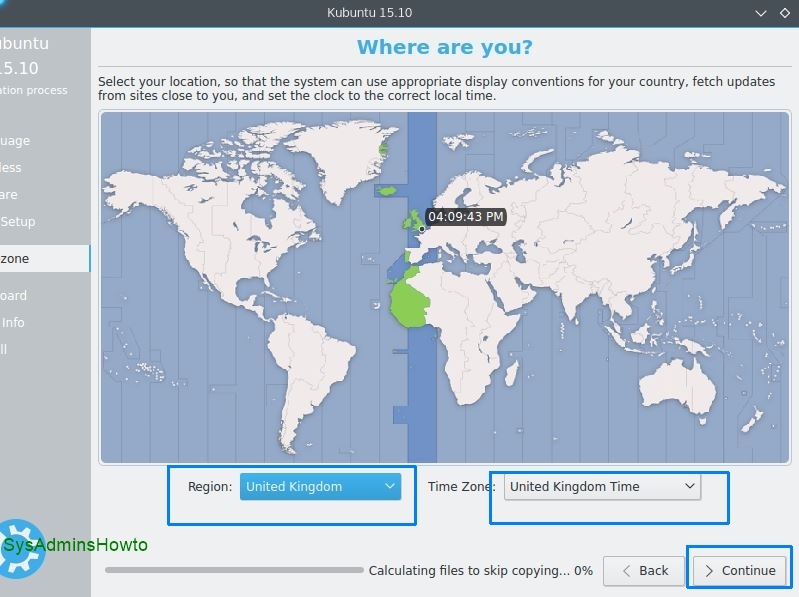Click the 04:09:43 PM time label on map

pos(465,216)
